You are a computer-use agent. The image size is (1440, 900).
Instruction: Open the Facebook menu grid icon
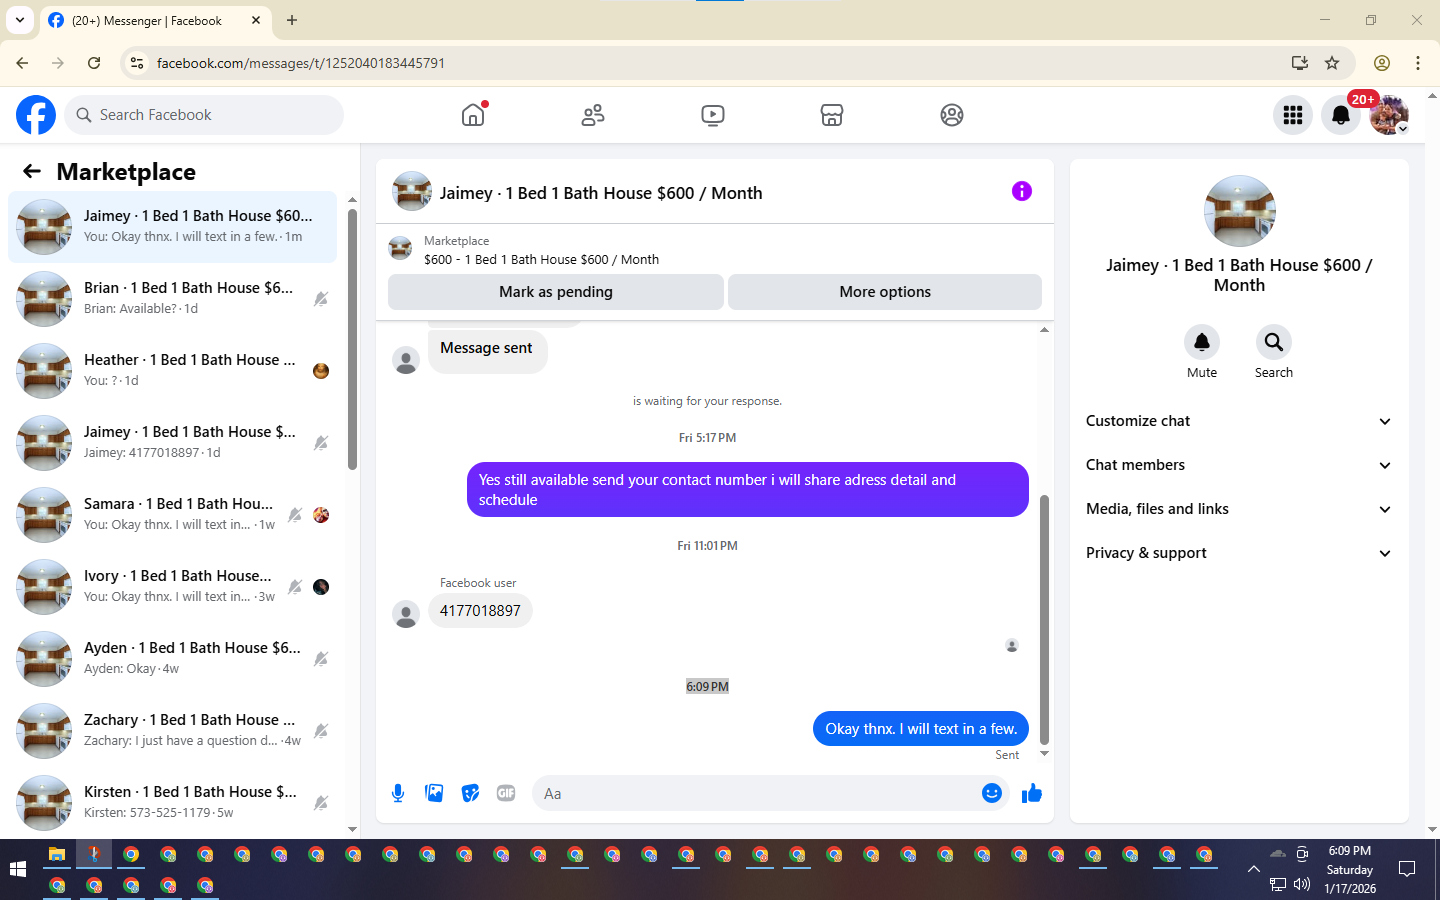pyautogui.click(x=1293, y=115)
